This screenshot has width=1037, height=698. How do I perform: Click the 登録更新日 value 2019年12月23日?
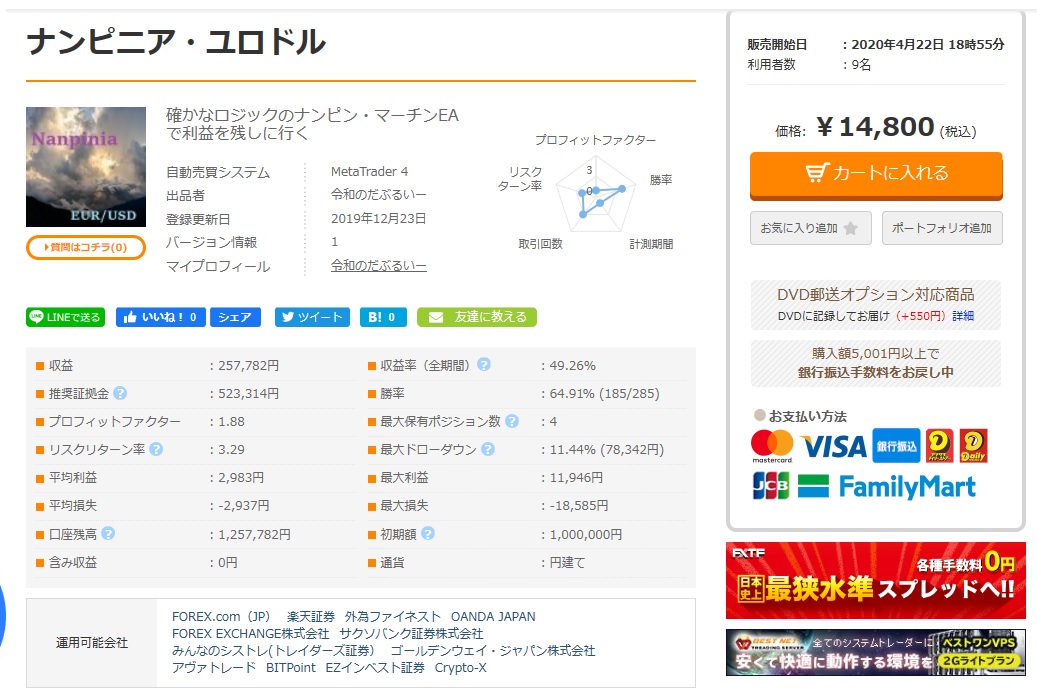click(x=378, y=218)
